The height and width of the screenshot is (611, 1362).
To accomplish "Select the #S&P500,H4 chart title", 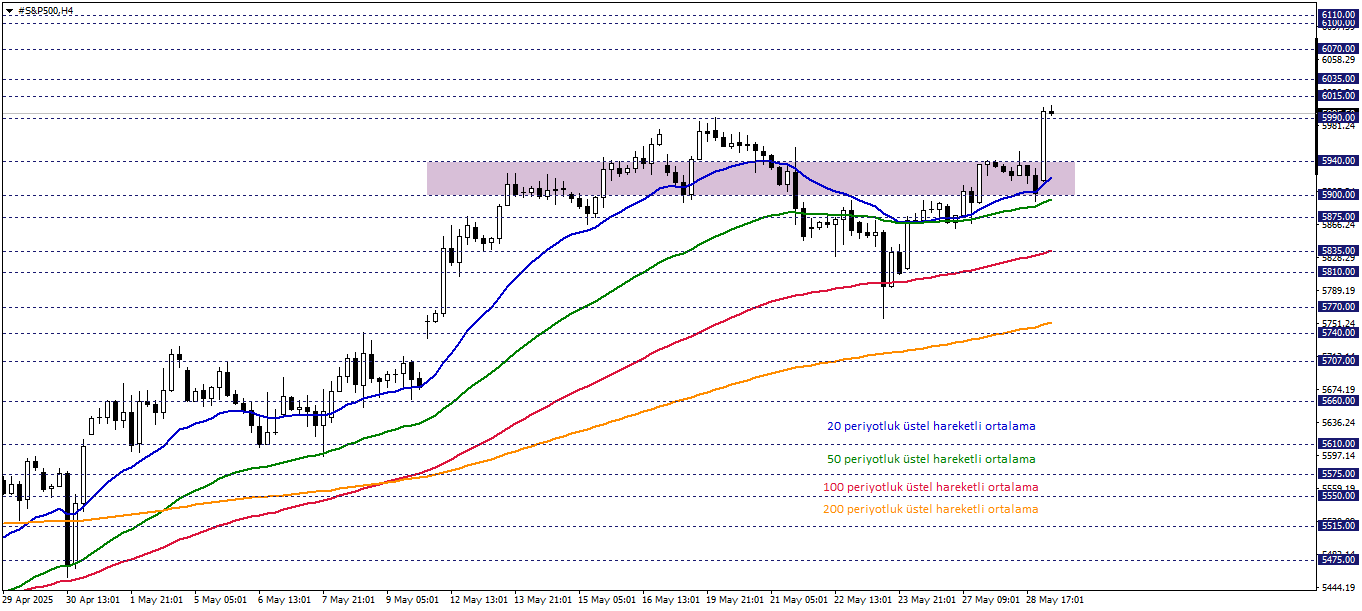I will pyautogui.click(x=46, y=10).
